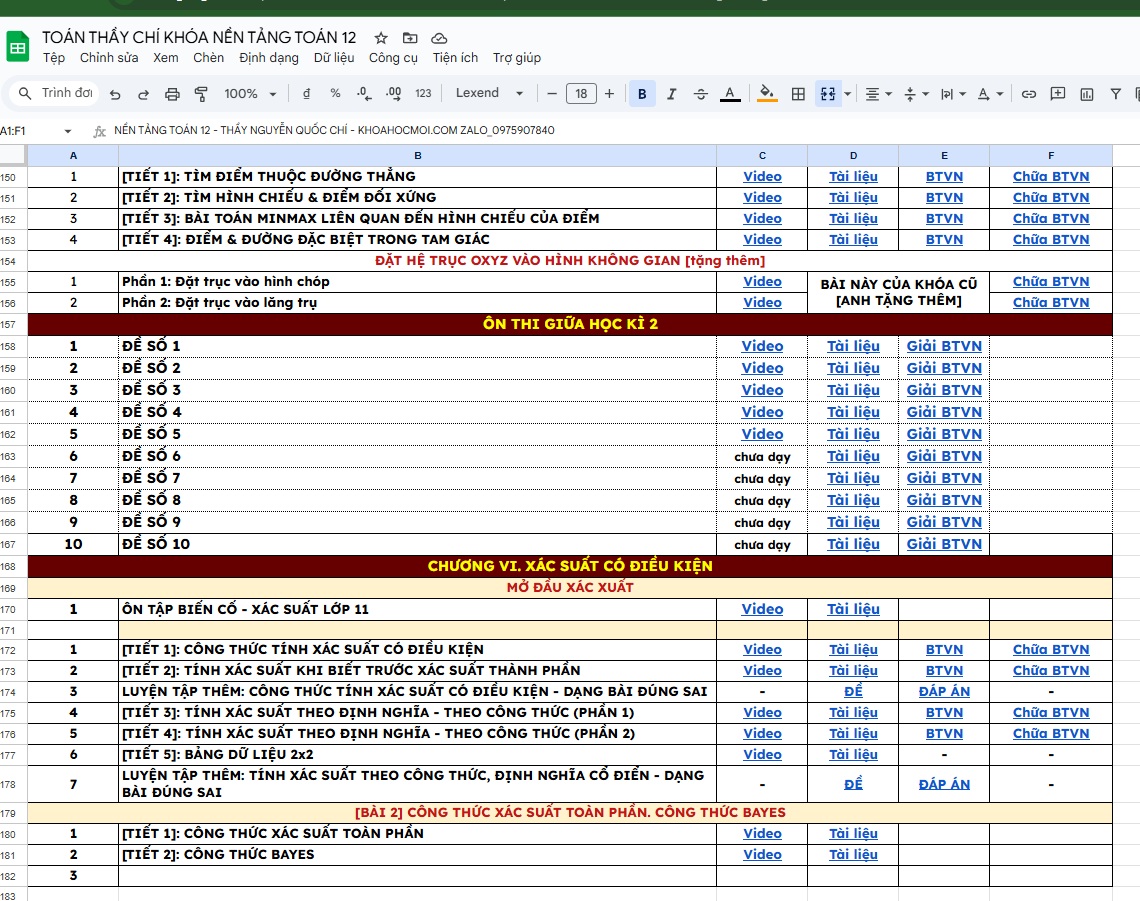Increase font size with the plus button
The height and width of the screenshot is (901, 1140).
coord(609,93)
